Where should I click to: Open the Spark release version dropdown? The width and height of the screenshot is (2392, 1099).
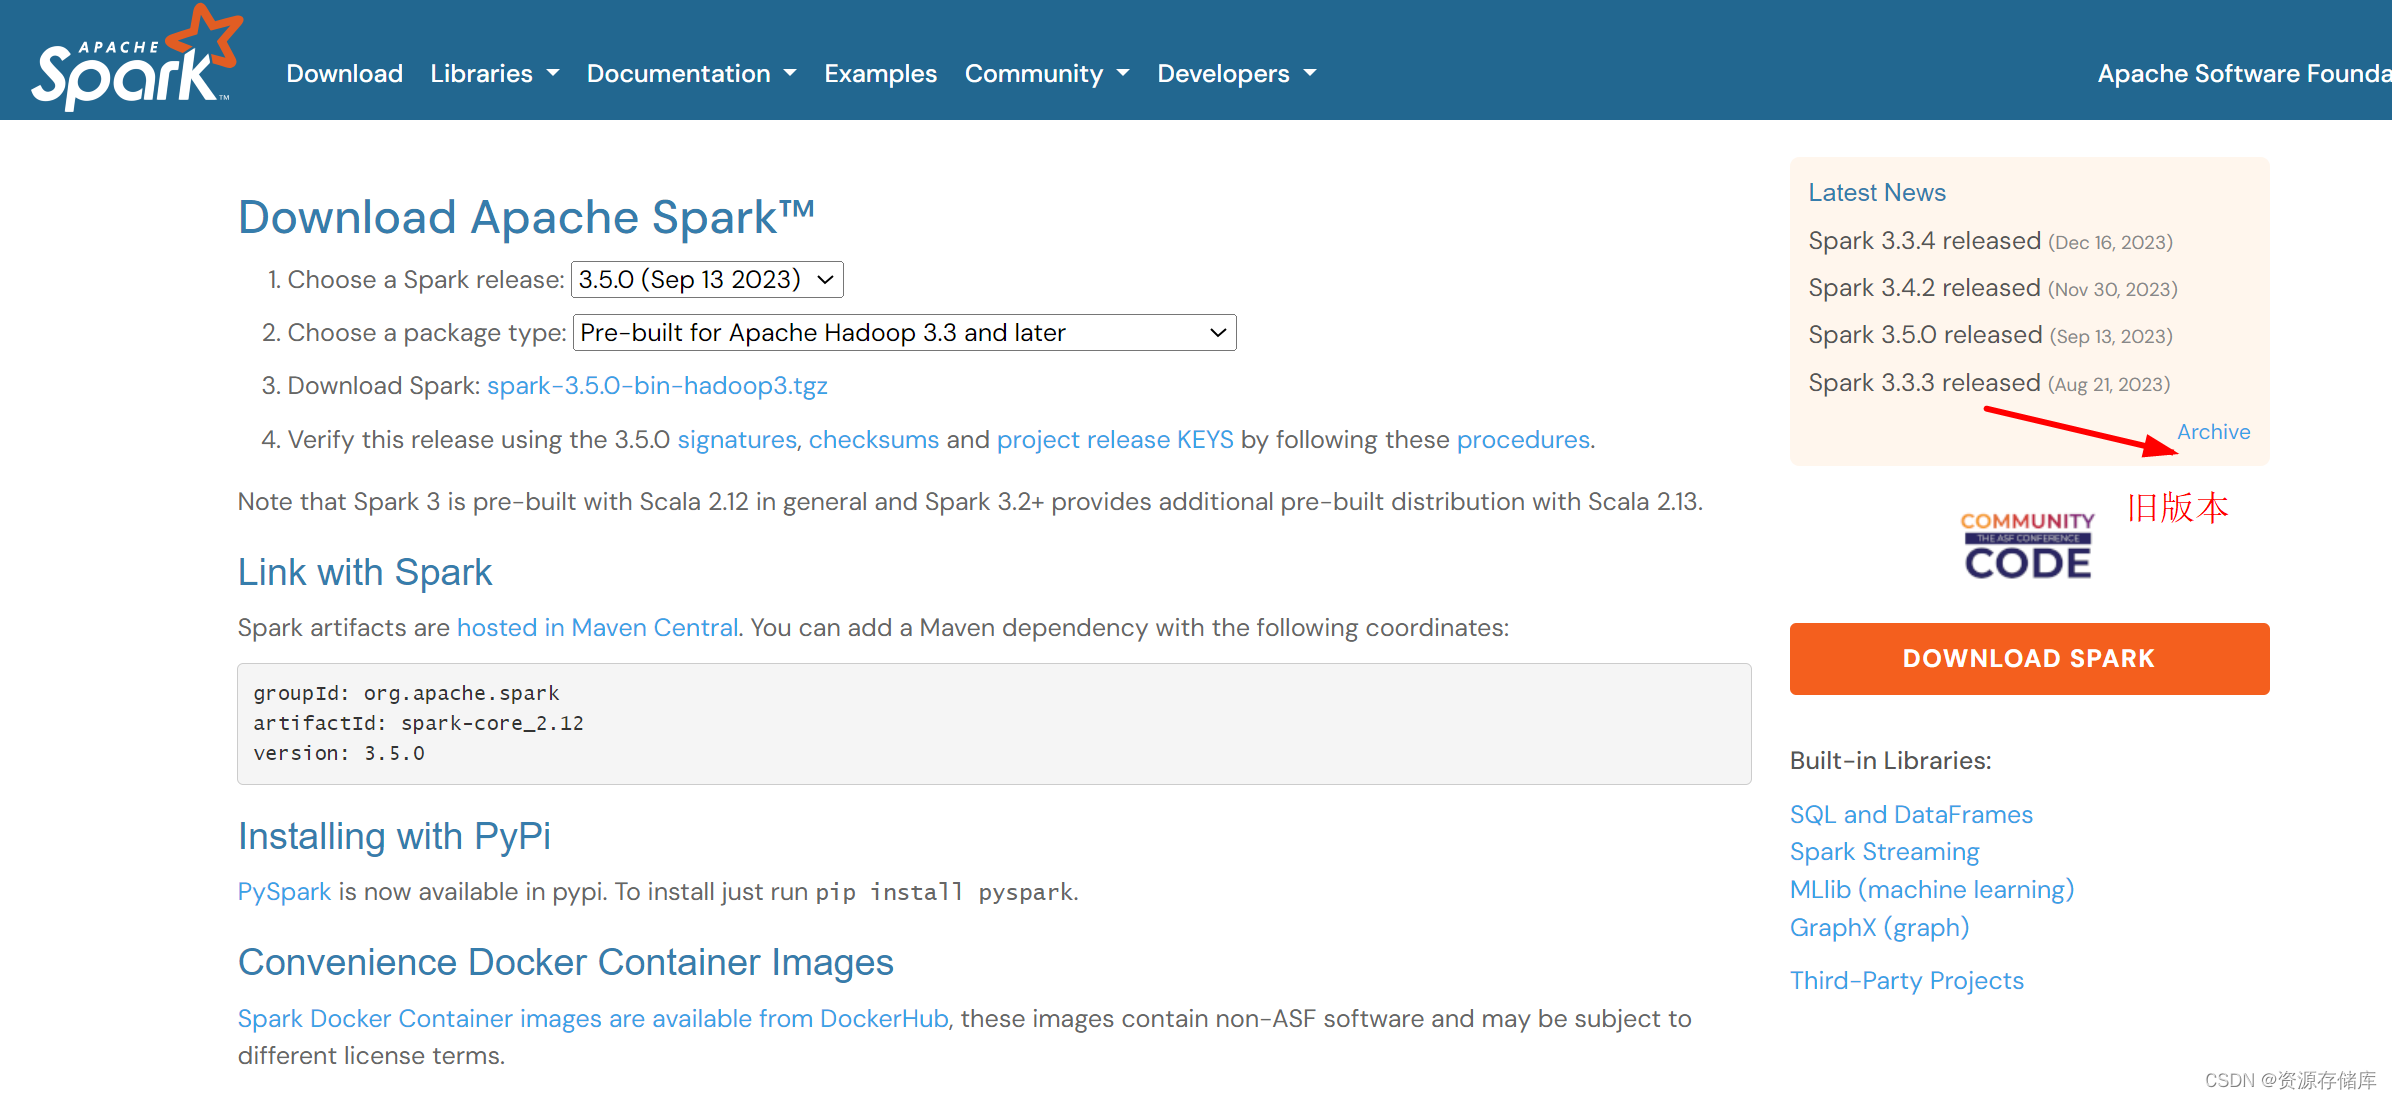coord(706,280)
